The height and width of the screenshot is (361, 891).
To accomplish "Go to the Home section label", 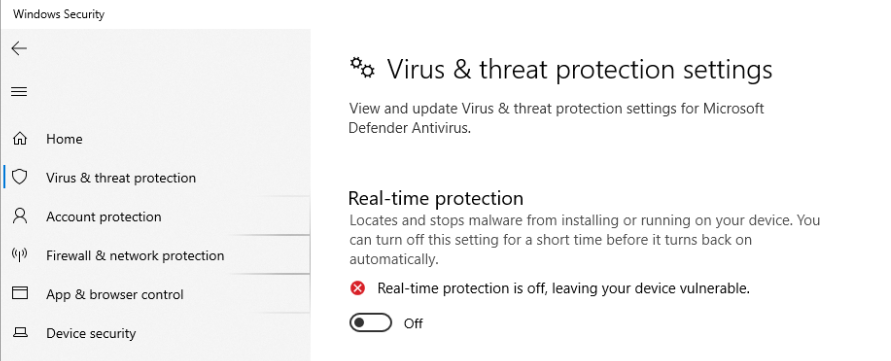I will click(64, 139).
